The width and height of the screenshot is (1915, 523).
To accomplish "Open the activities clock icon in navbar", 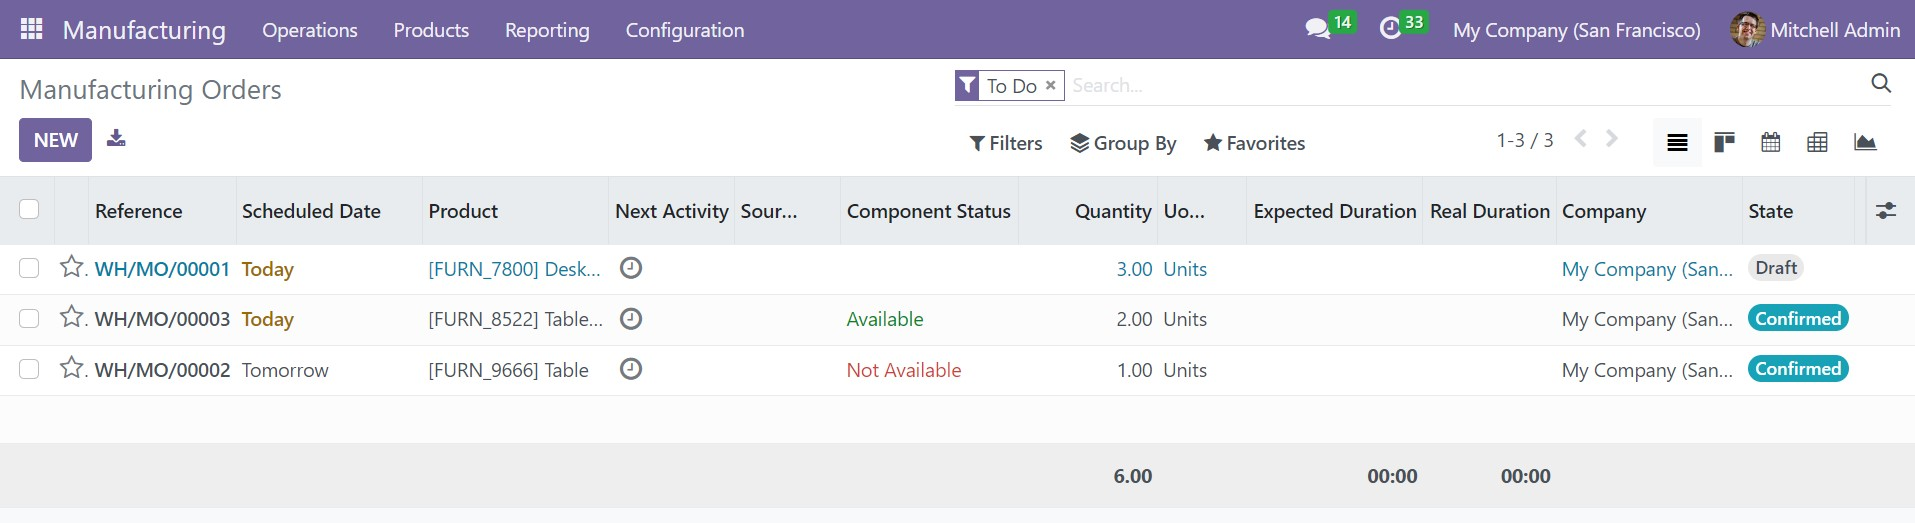I will pos(1390,29).
